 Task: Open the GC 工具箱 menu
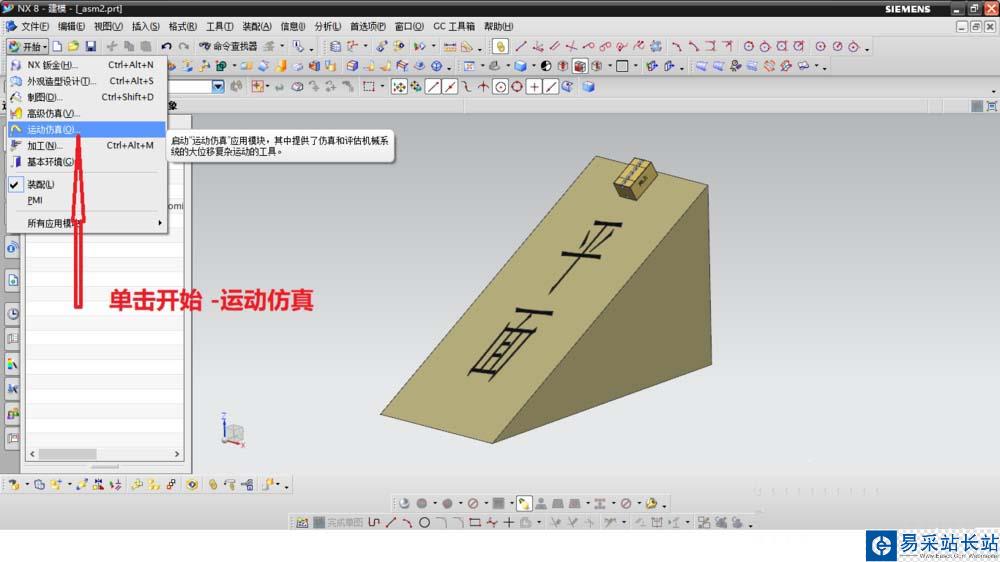(x=454, y=26)
